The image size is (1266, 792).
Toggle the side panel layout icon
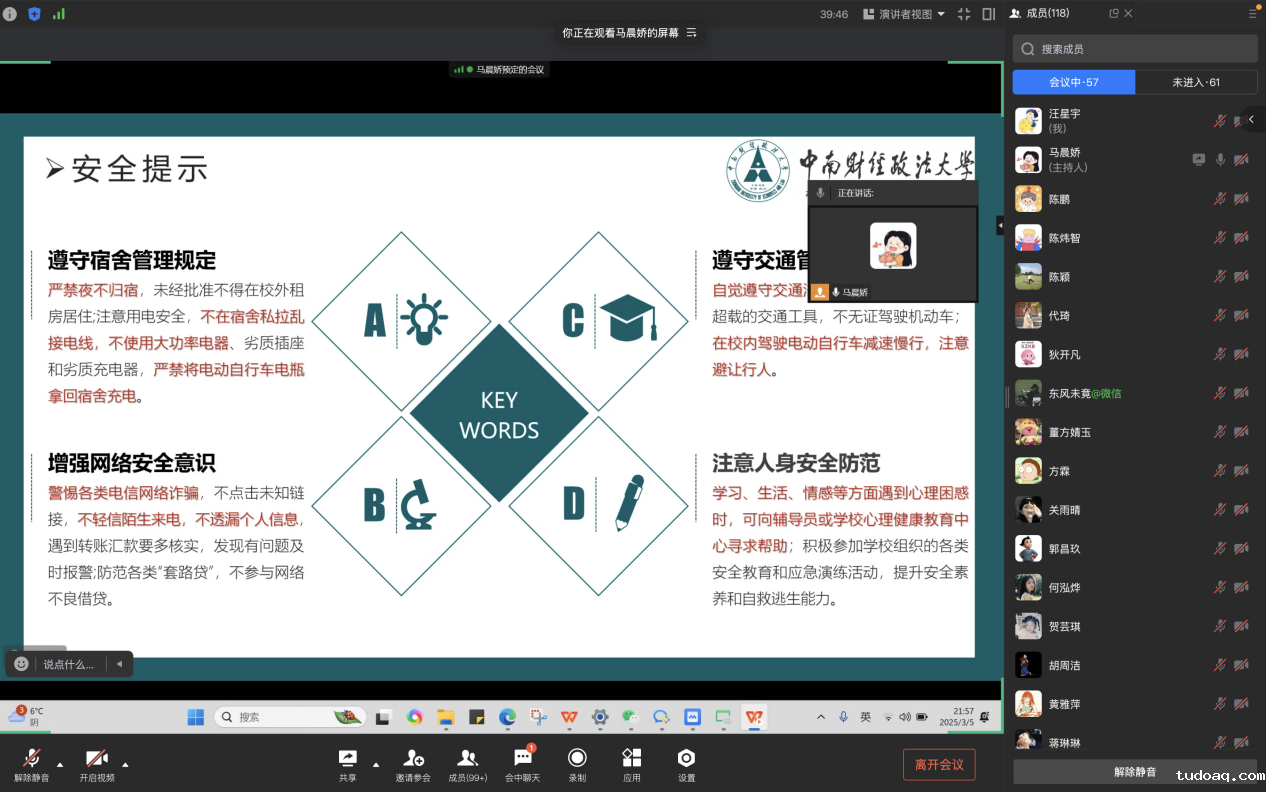[x=988, y=14]
